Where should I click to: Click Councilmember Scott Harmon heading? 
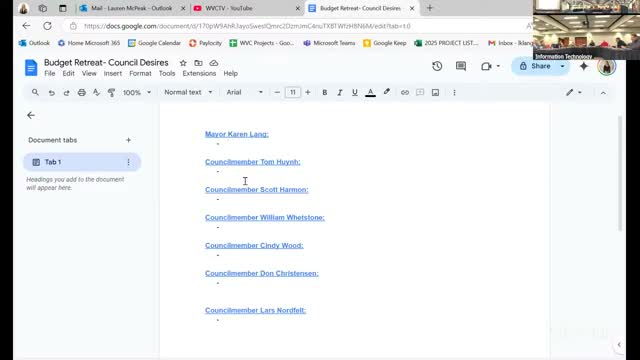tap(257, 190)
